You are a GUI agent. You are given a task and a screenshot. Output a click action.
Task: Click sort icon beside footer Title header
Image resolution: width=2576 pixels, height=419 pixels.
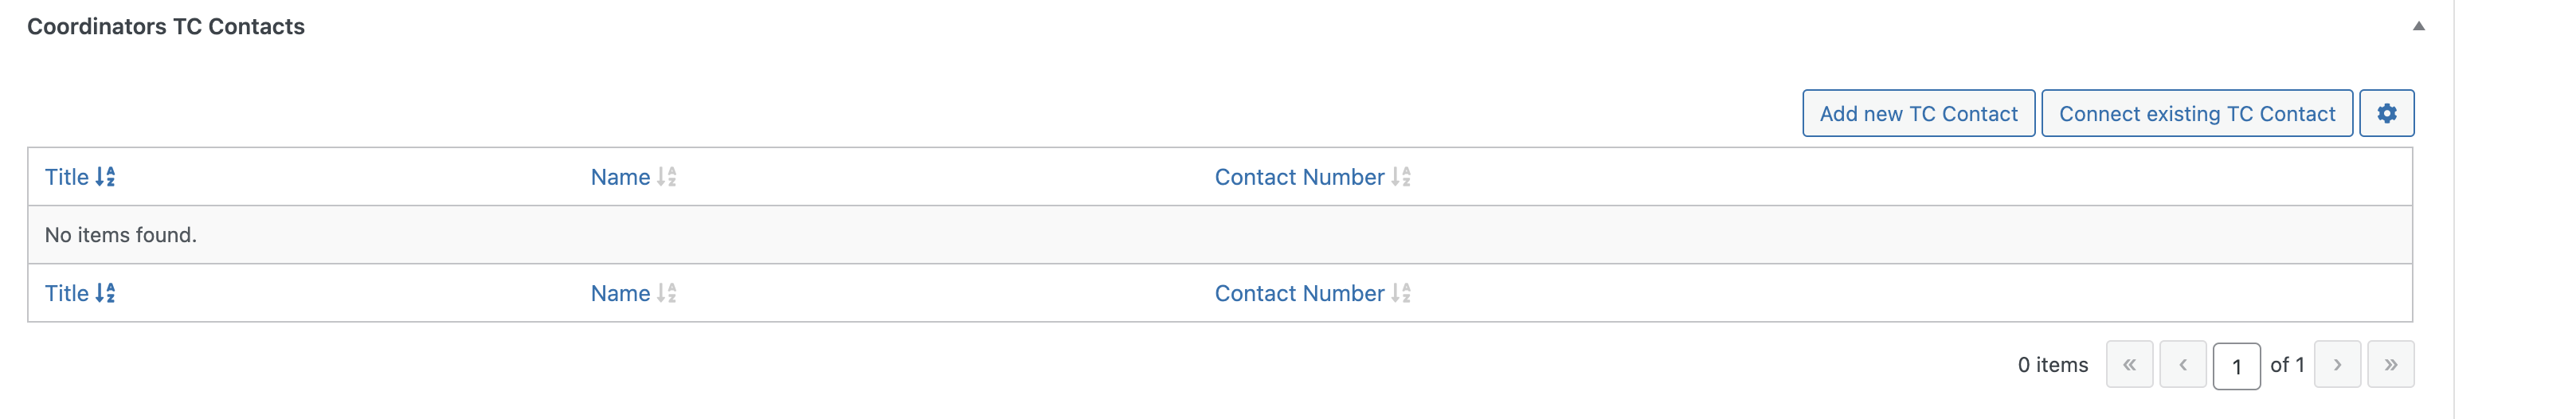(x=105, y=293)
